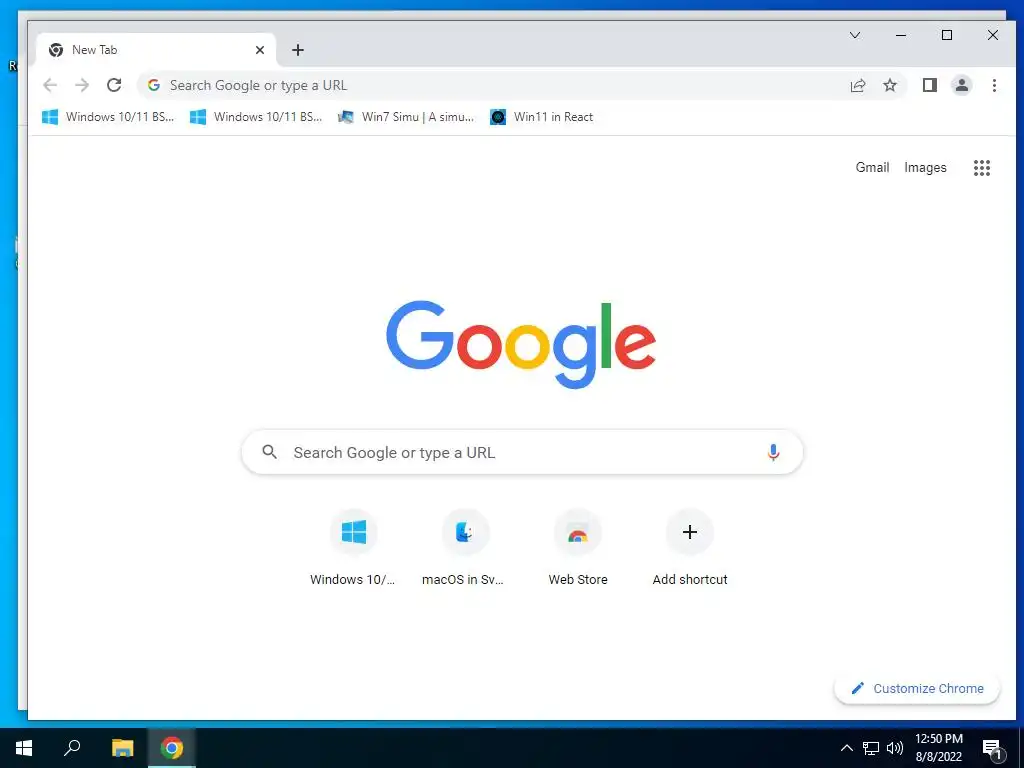This screenshot has height=768, width=1024.
Task: Start voice search with the microphone
Action: click(773, 452)
